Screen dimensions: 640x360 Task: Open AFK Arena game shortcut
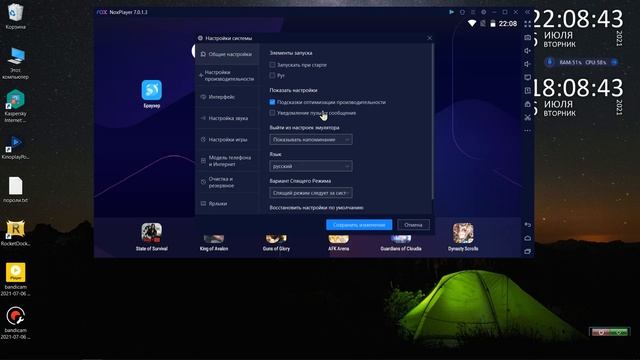coord(338,239)
